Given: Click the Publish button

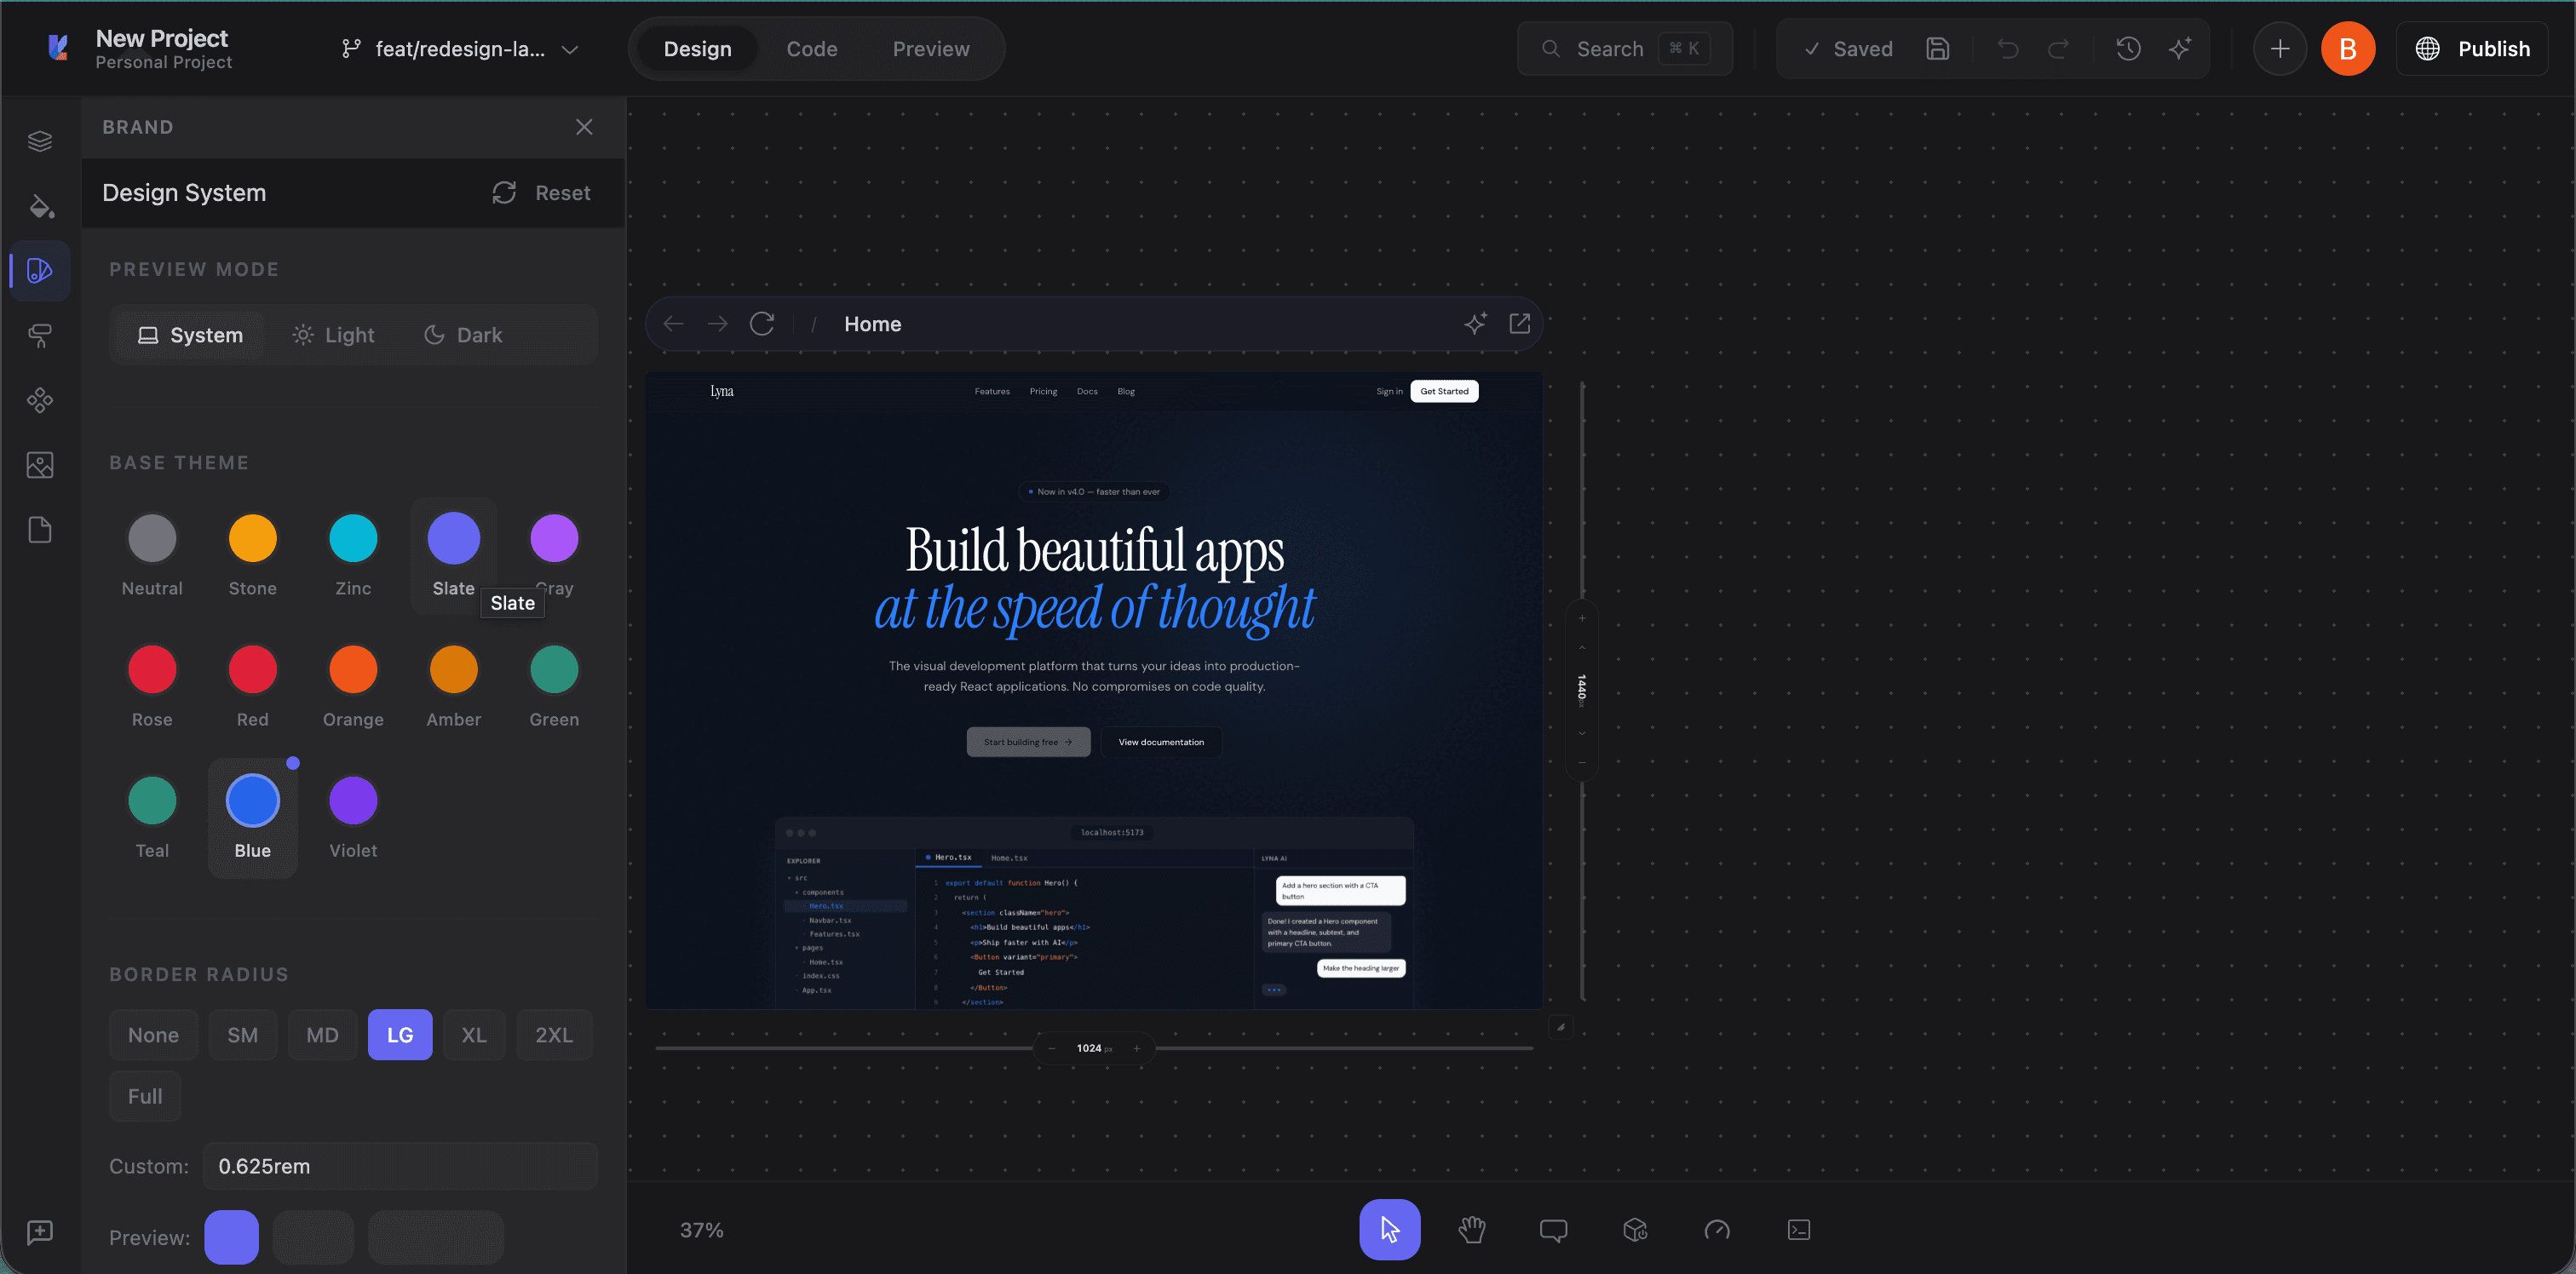Looking at the screenshot, I should [2472, 49].
